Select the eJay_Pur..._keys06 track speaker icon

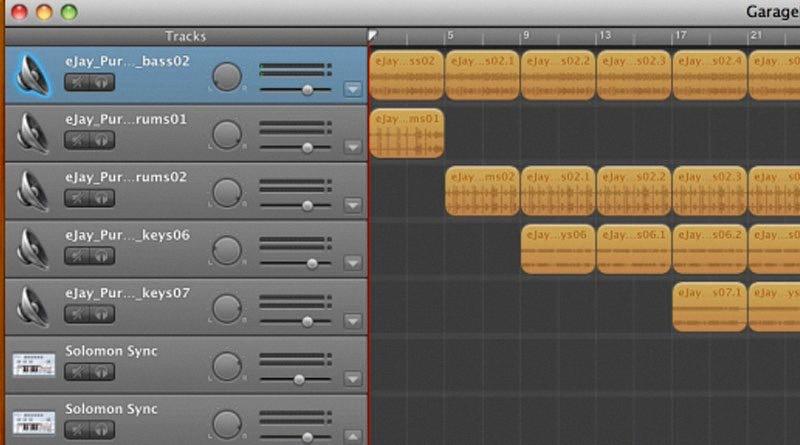pos(33,250)
